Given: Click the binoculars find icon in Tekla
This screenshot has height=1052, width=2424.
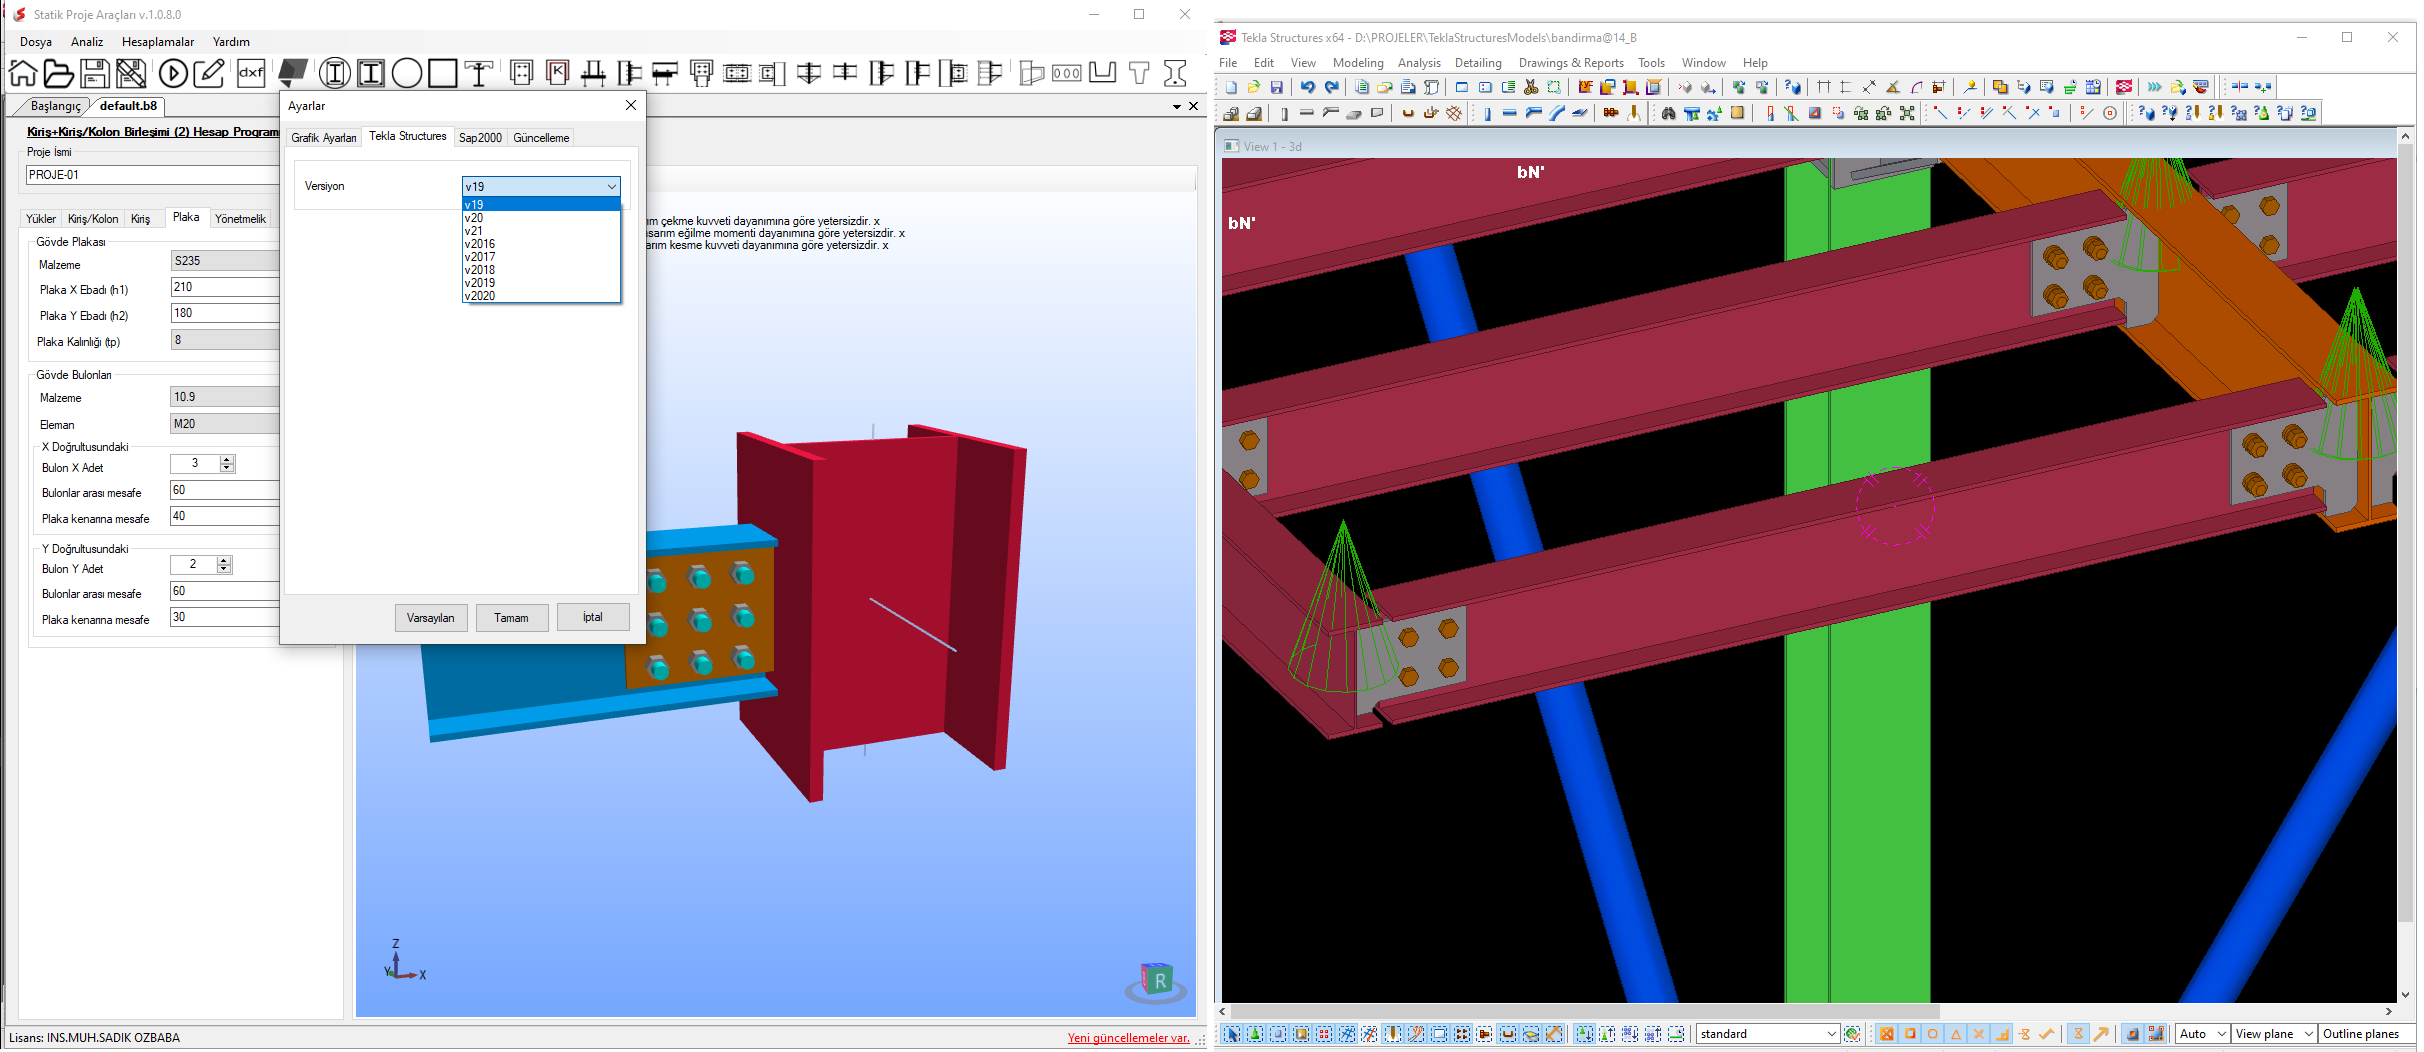Looking at the screenshot, I should coord(1668,113).
